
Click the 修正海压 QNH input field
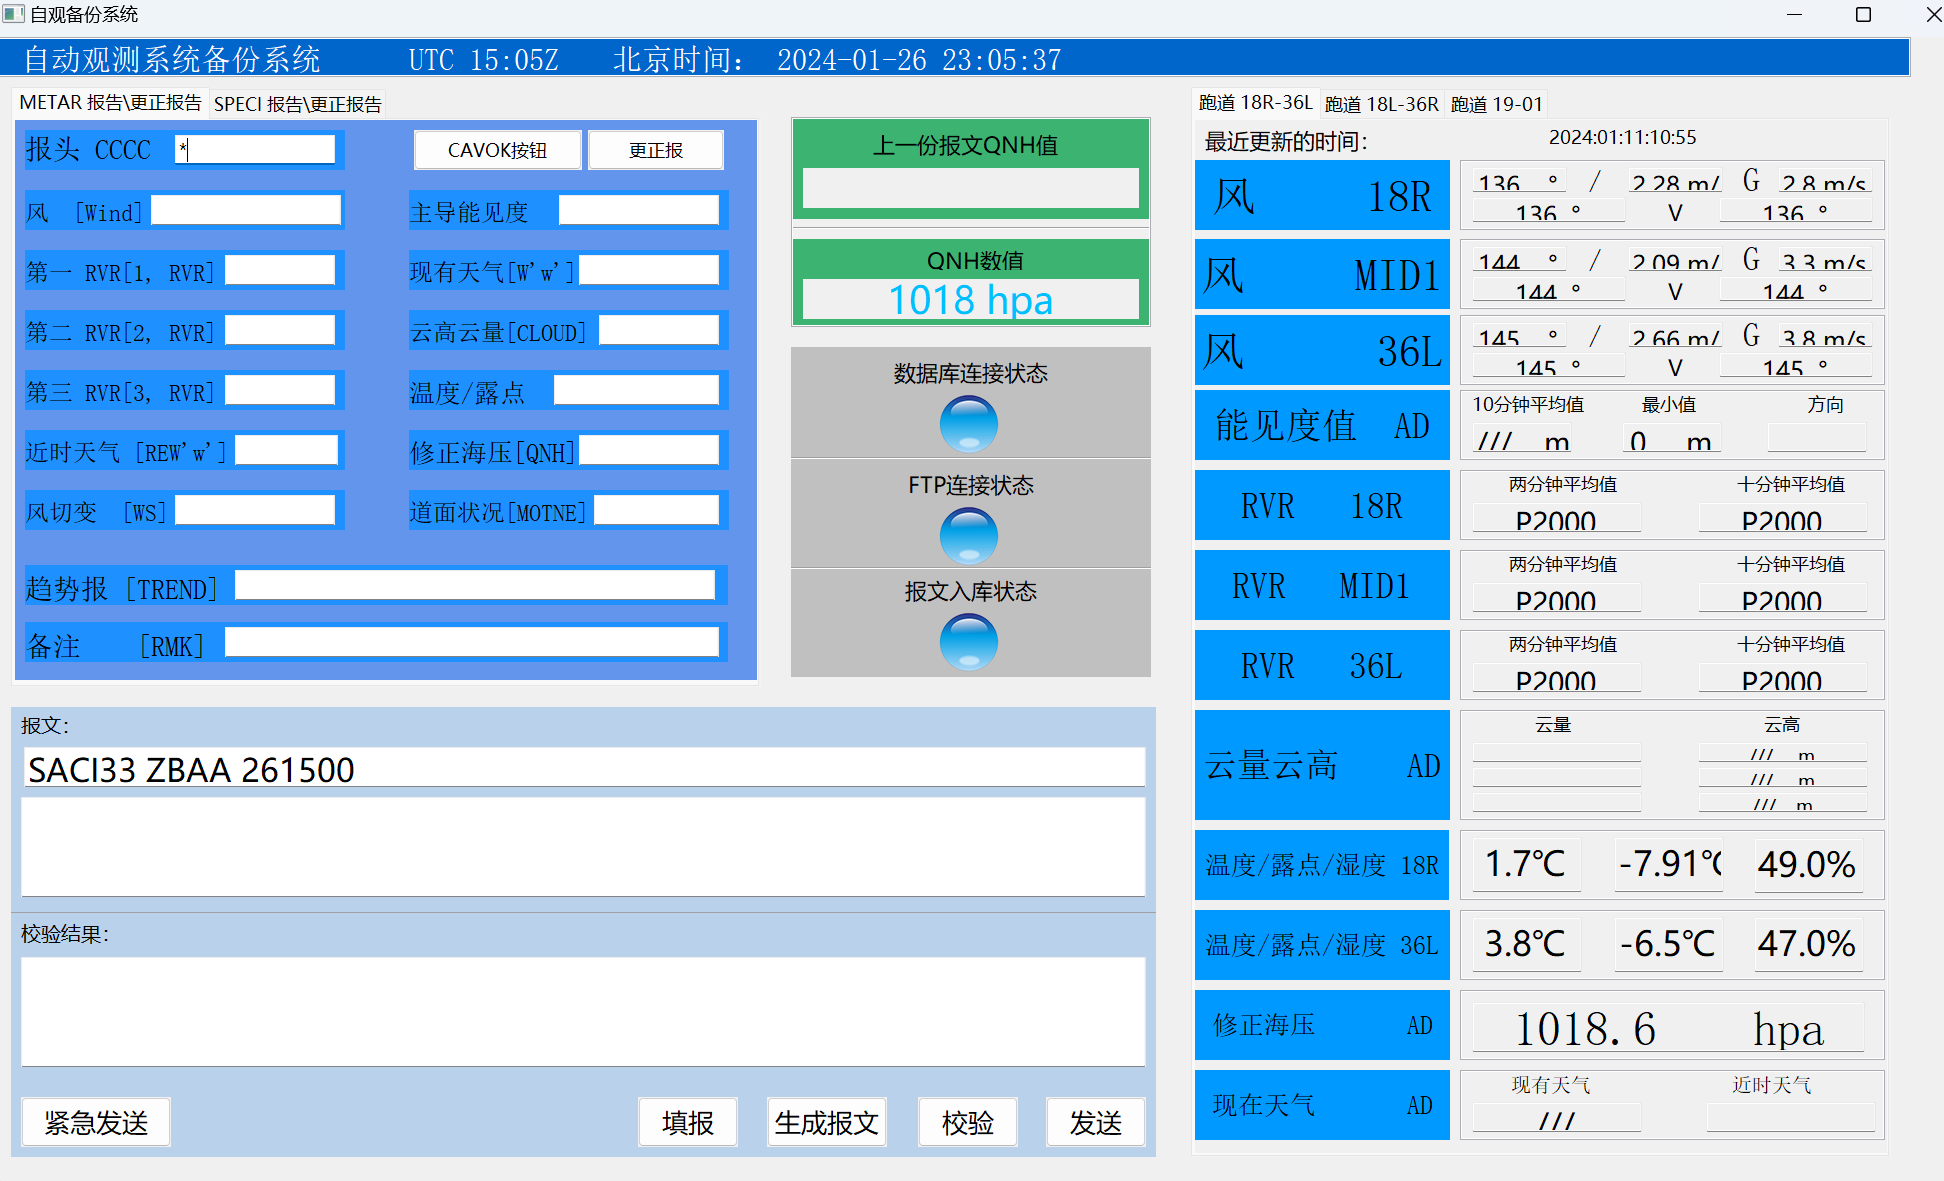tap(649, 450)
